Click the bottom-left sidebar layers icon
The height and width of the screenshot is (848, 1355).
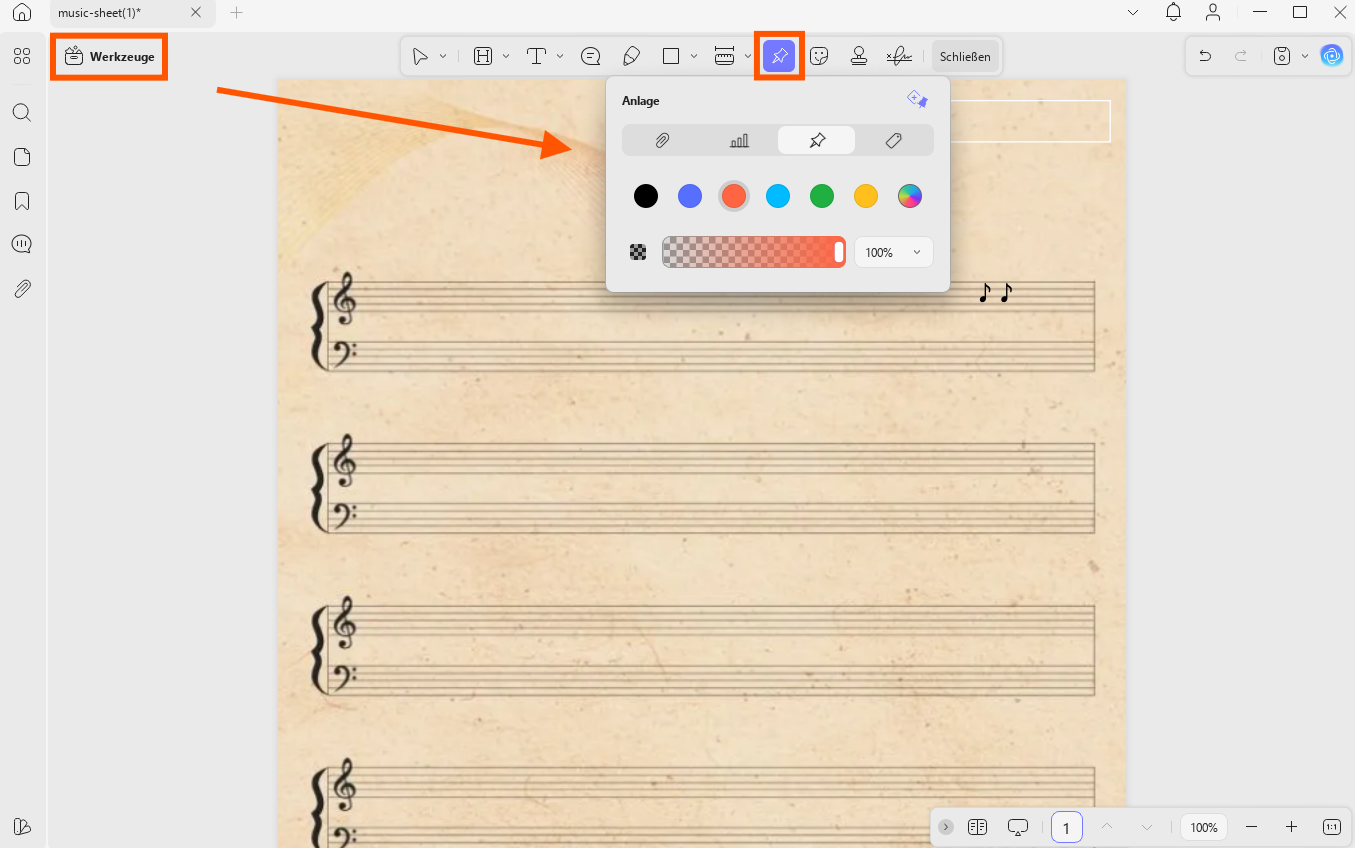22,826
